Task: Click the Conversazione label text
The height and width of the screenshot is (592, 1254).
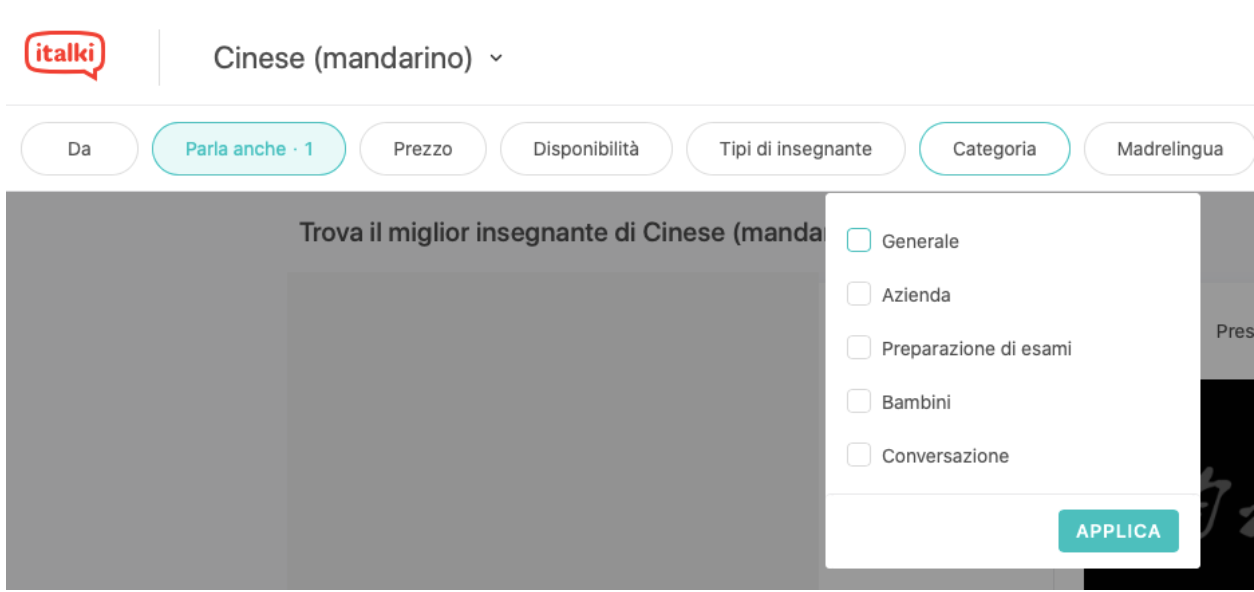Action: coord(945,456)
